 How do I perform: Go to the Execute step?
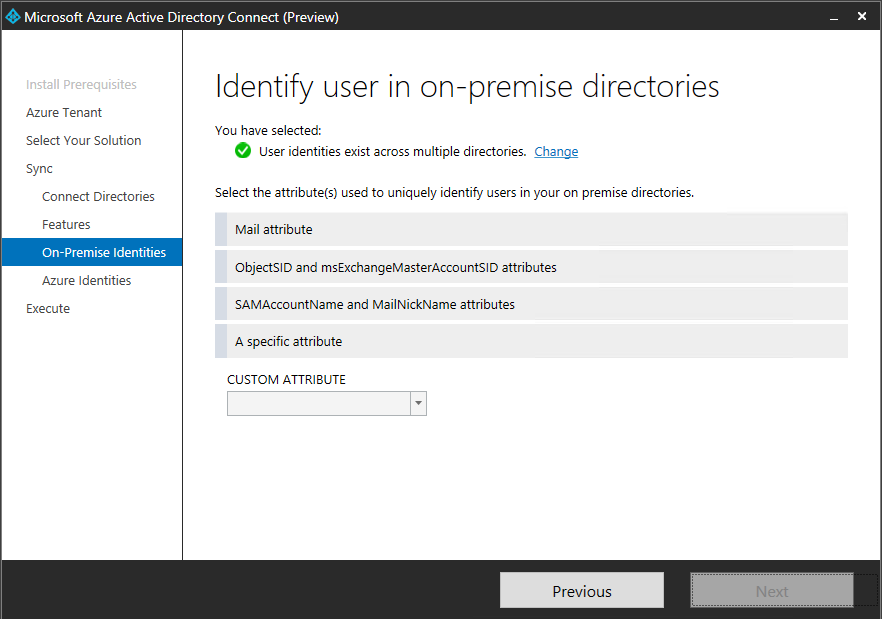pyautogui.click(x=48, y=309)
